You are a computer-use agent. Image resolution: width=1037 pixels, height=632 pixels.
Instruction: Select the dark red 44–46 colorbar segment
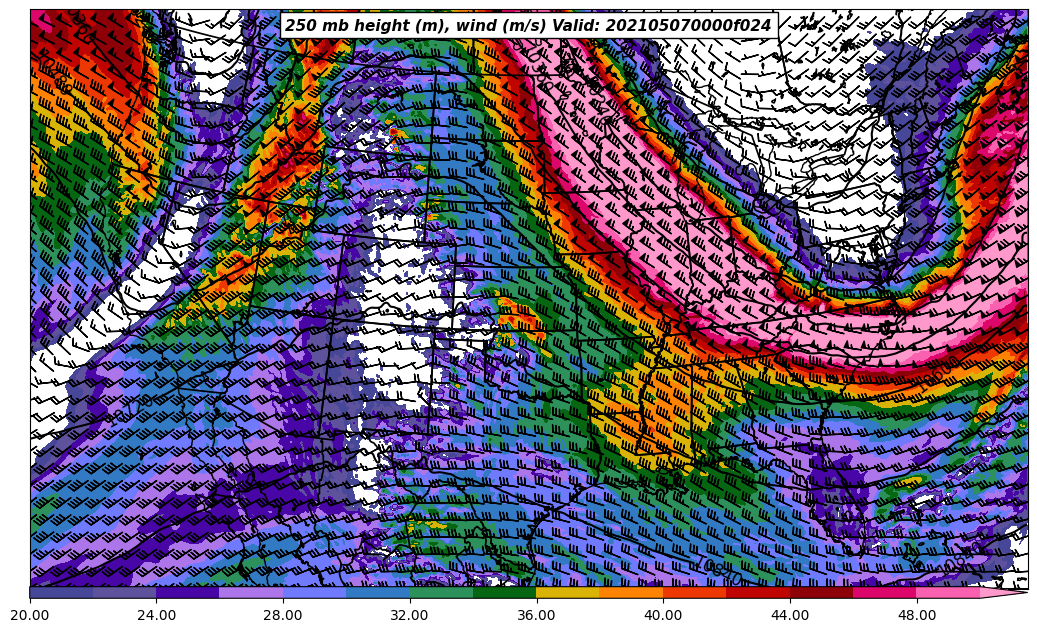(821, 593)
